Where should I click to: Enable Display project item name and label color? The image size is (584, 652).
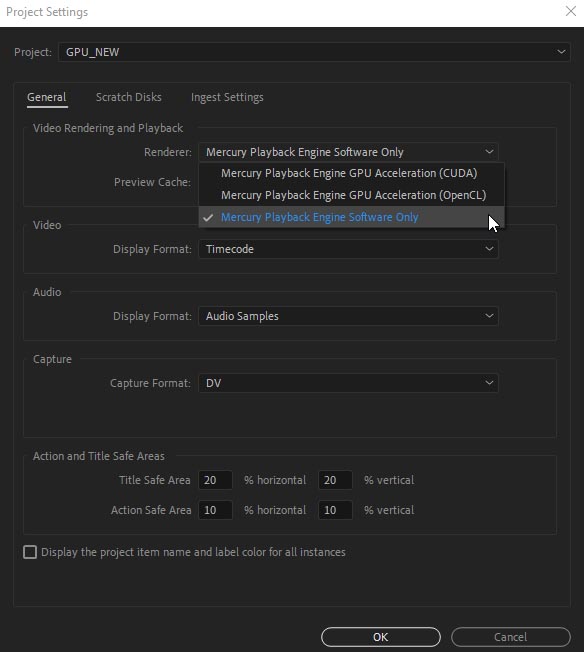tap(30, 552)
